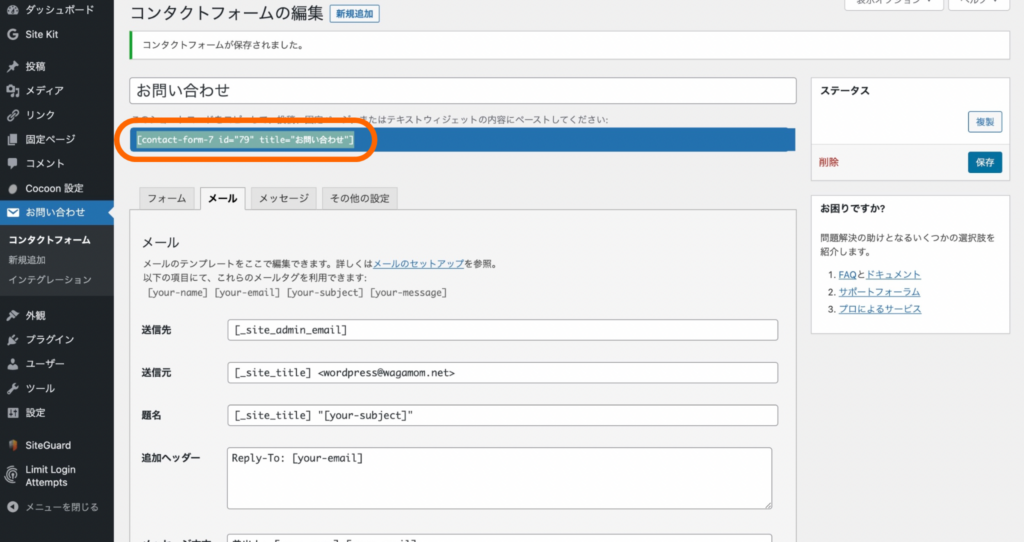Open the その他の設定 tab
Screen dimensions: 1024x542
[x=359, y=198]
